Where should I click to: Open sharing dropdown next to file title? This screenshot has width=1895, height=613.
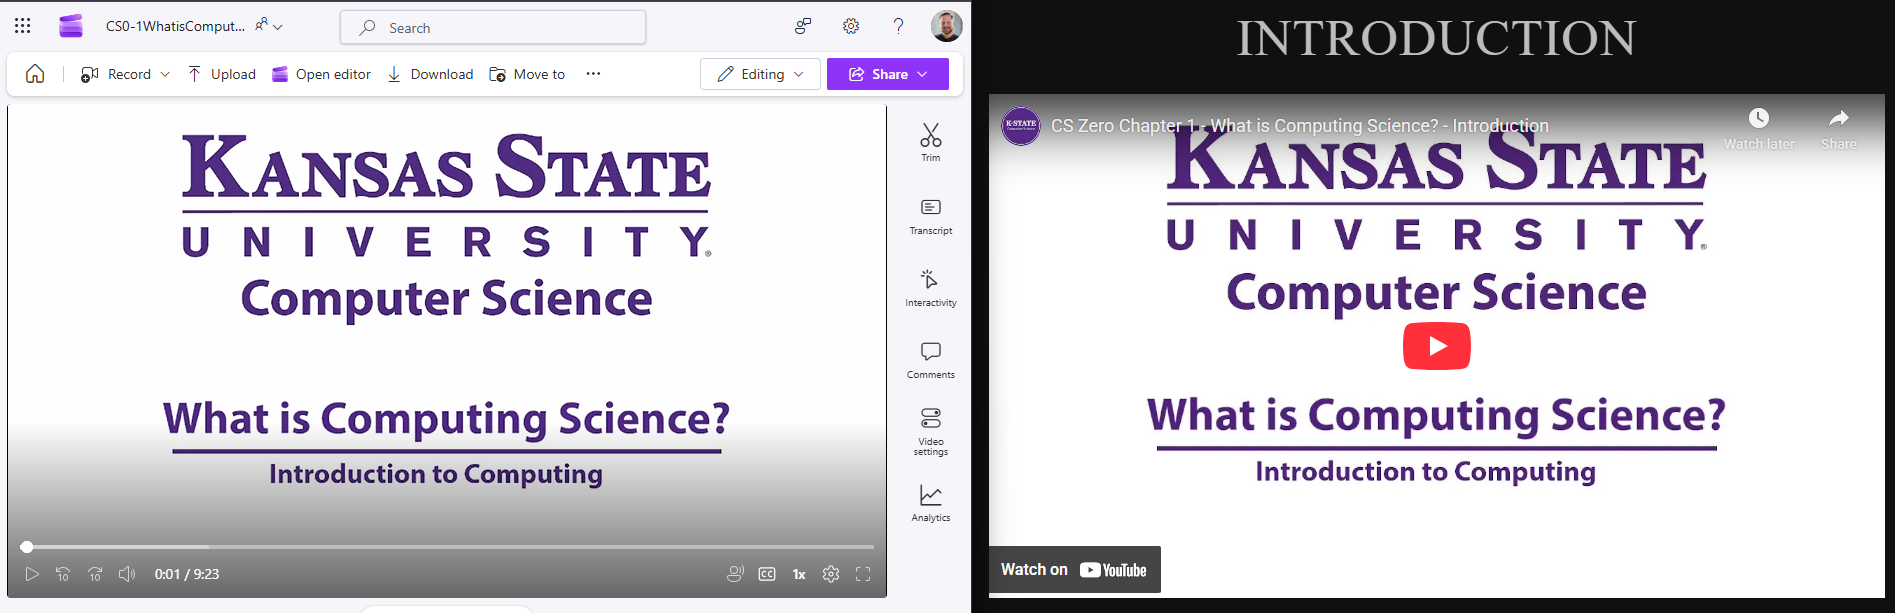point(268,26)
